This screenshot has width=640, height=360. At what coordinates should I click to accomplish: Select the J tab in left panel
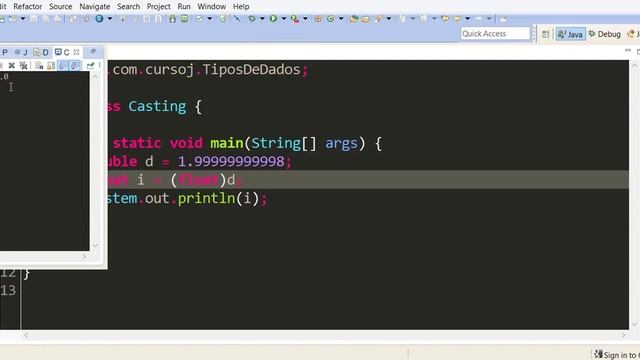tap(21, 52)
